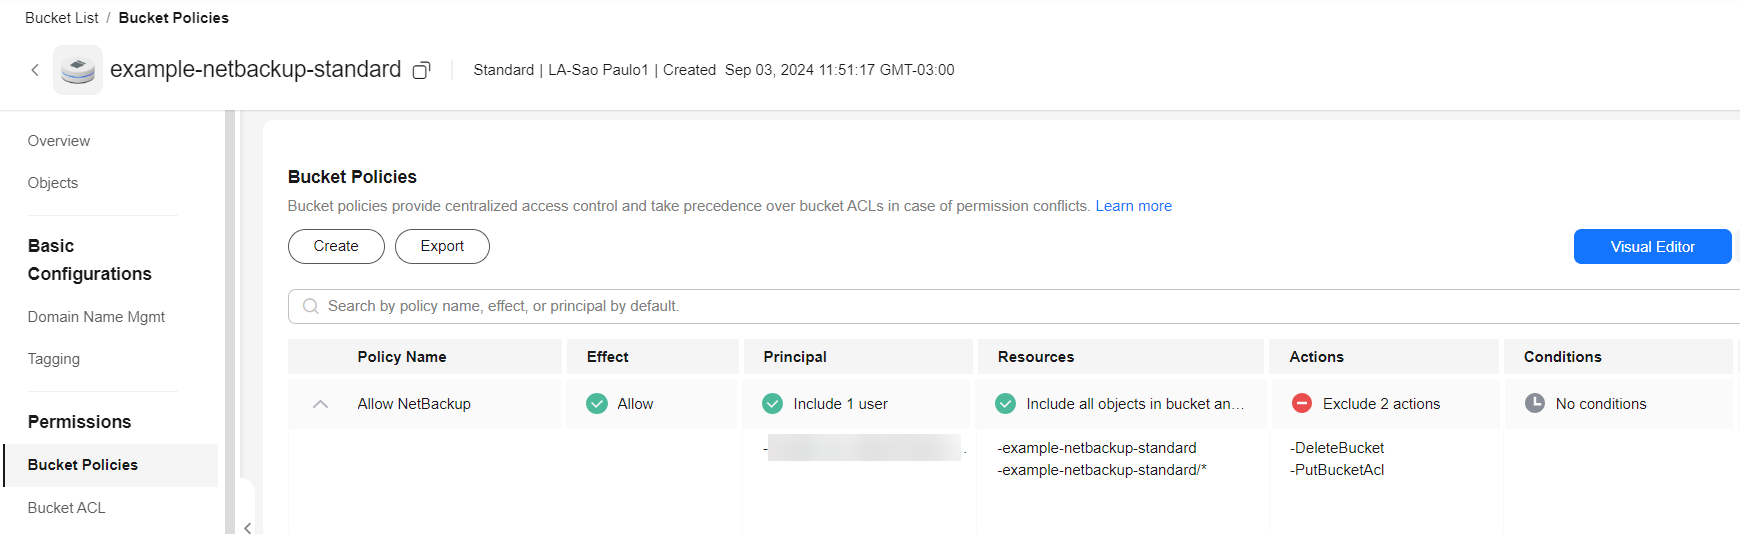Go to Bucket ACL page
The width and height of the screenshot is (1740, 534).
pyautogui.click(x=67, y=508)
